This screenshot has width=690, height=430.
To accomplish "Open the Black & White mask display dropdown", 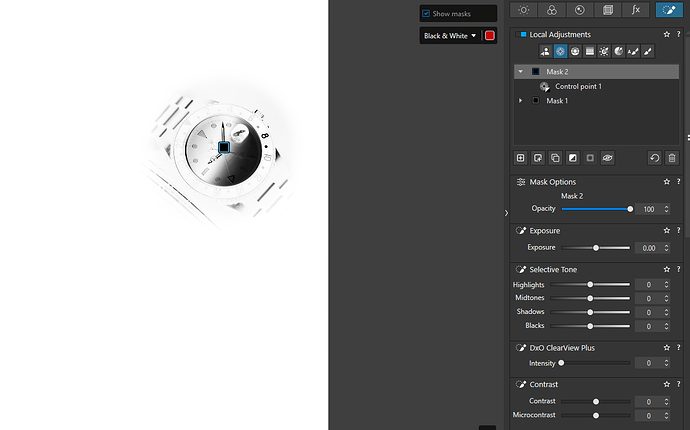I will coord(449,36).
